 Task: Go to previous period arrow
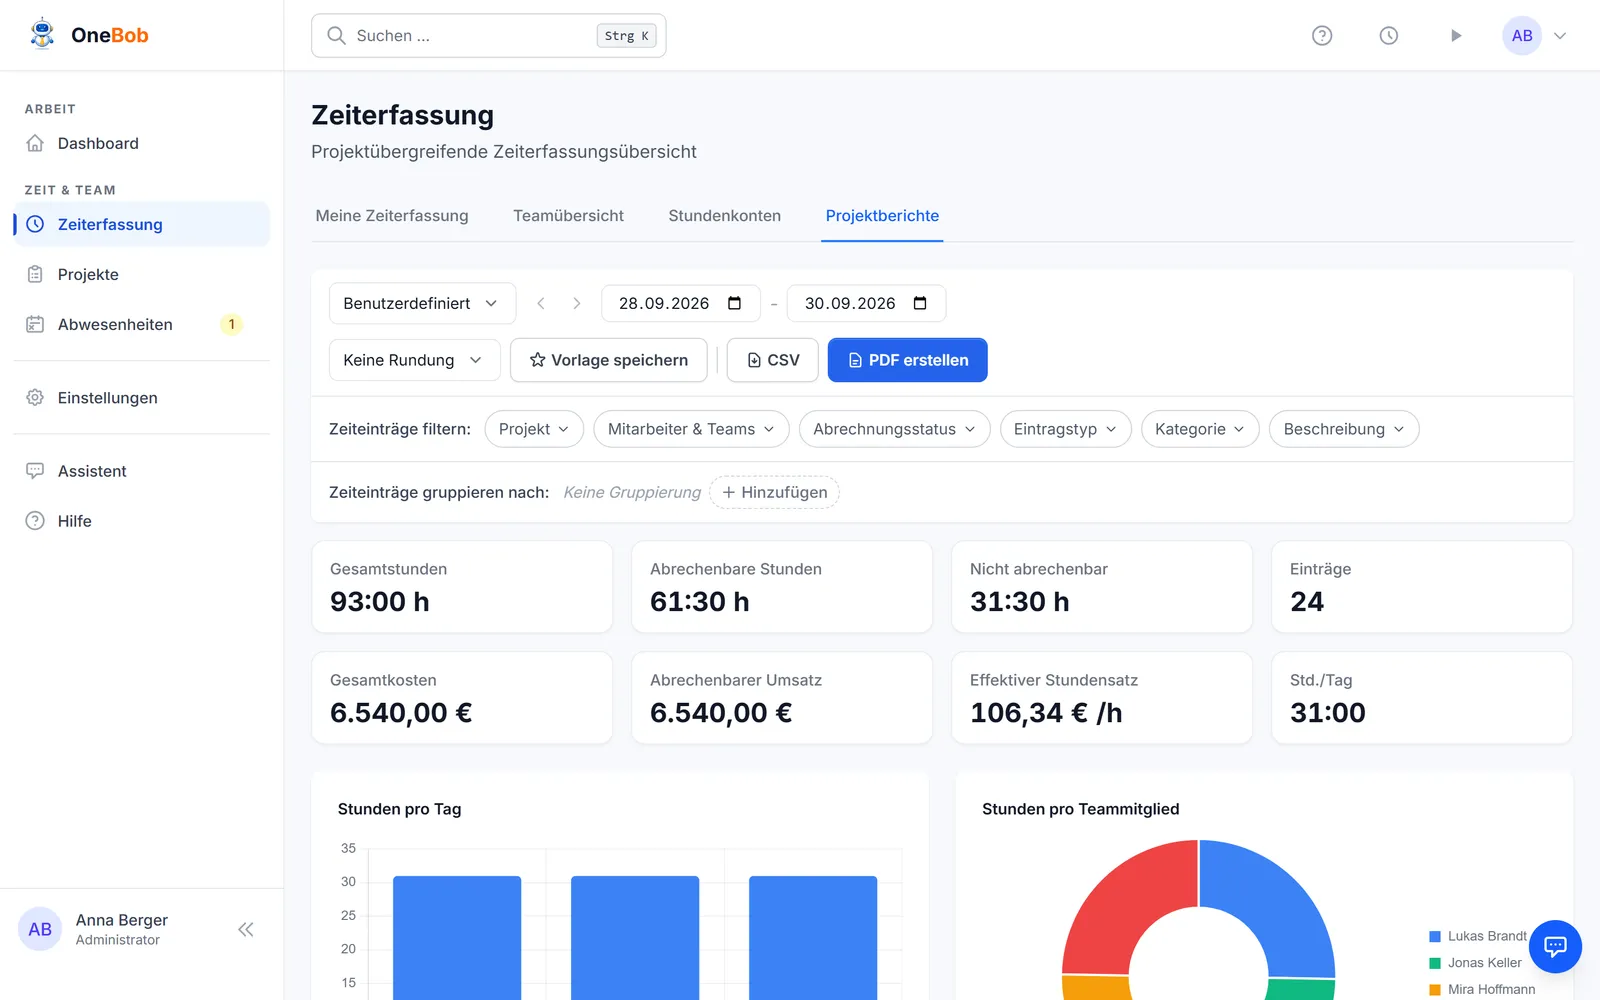pyautogui.click(x=541, y=303)
